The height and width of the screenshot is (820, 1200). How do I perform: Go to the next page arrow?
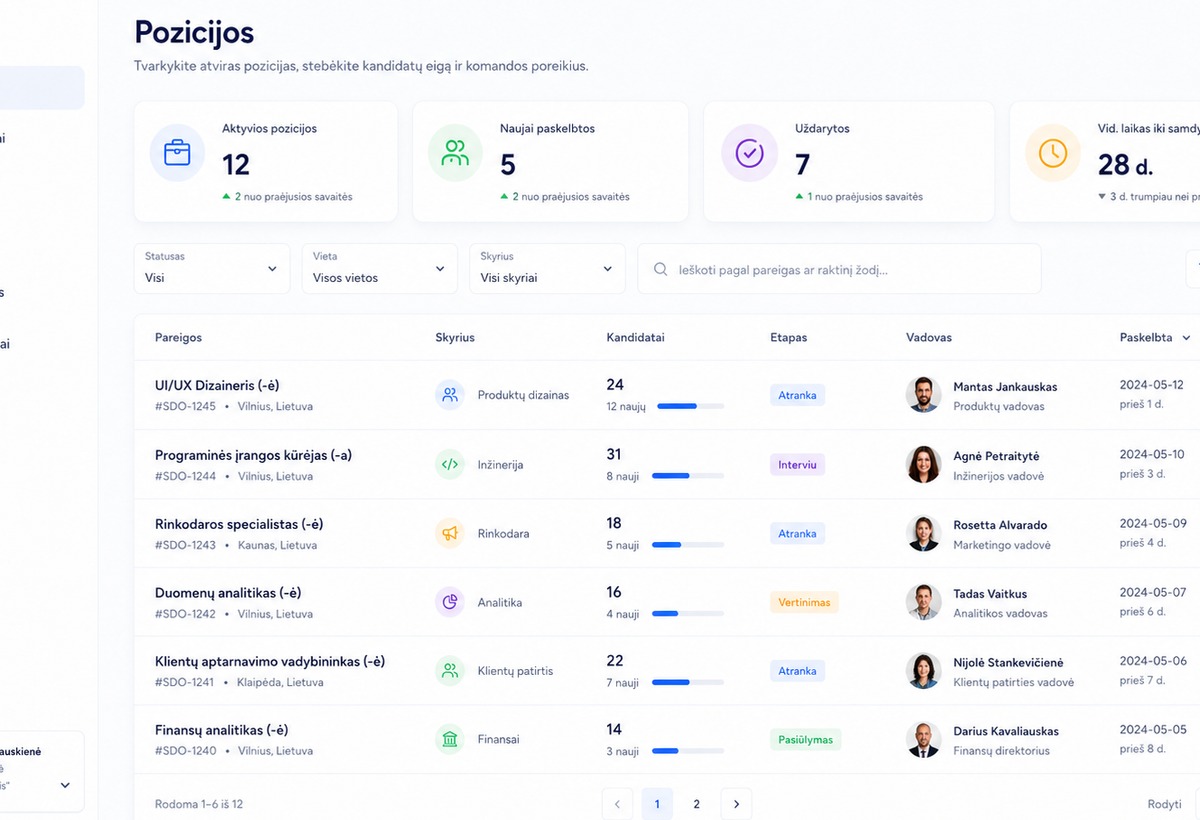coord(736,804)
